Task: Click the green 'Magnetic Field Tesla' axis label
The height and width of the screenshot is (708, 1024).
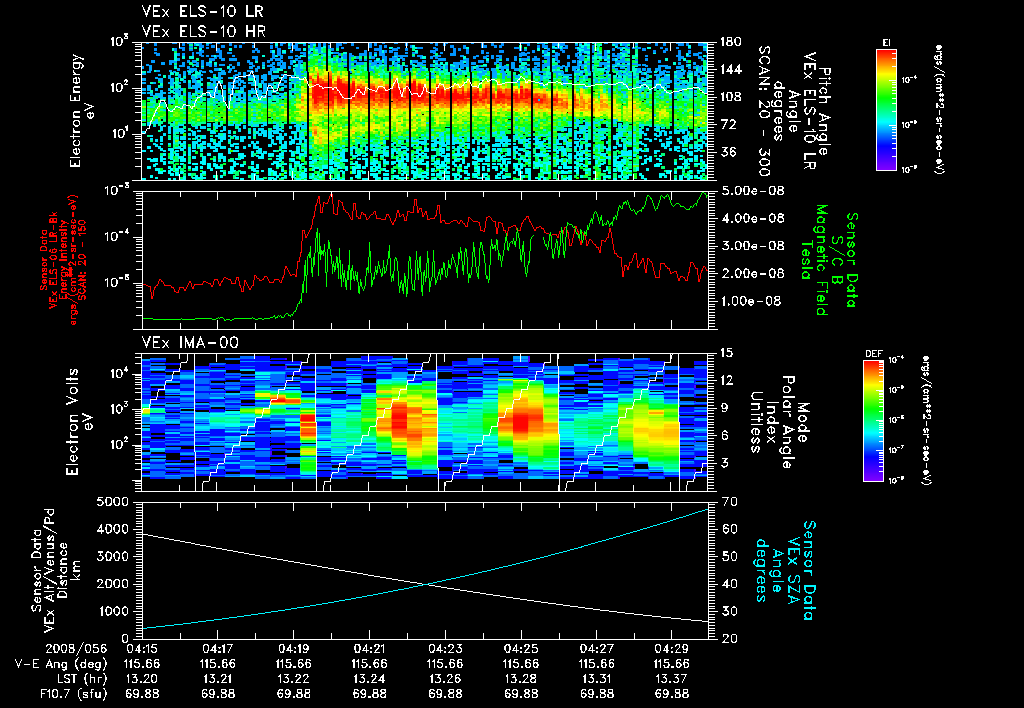Action: (814, 260)
